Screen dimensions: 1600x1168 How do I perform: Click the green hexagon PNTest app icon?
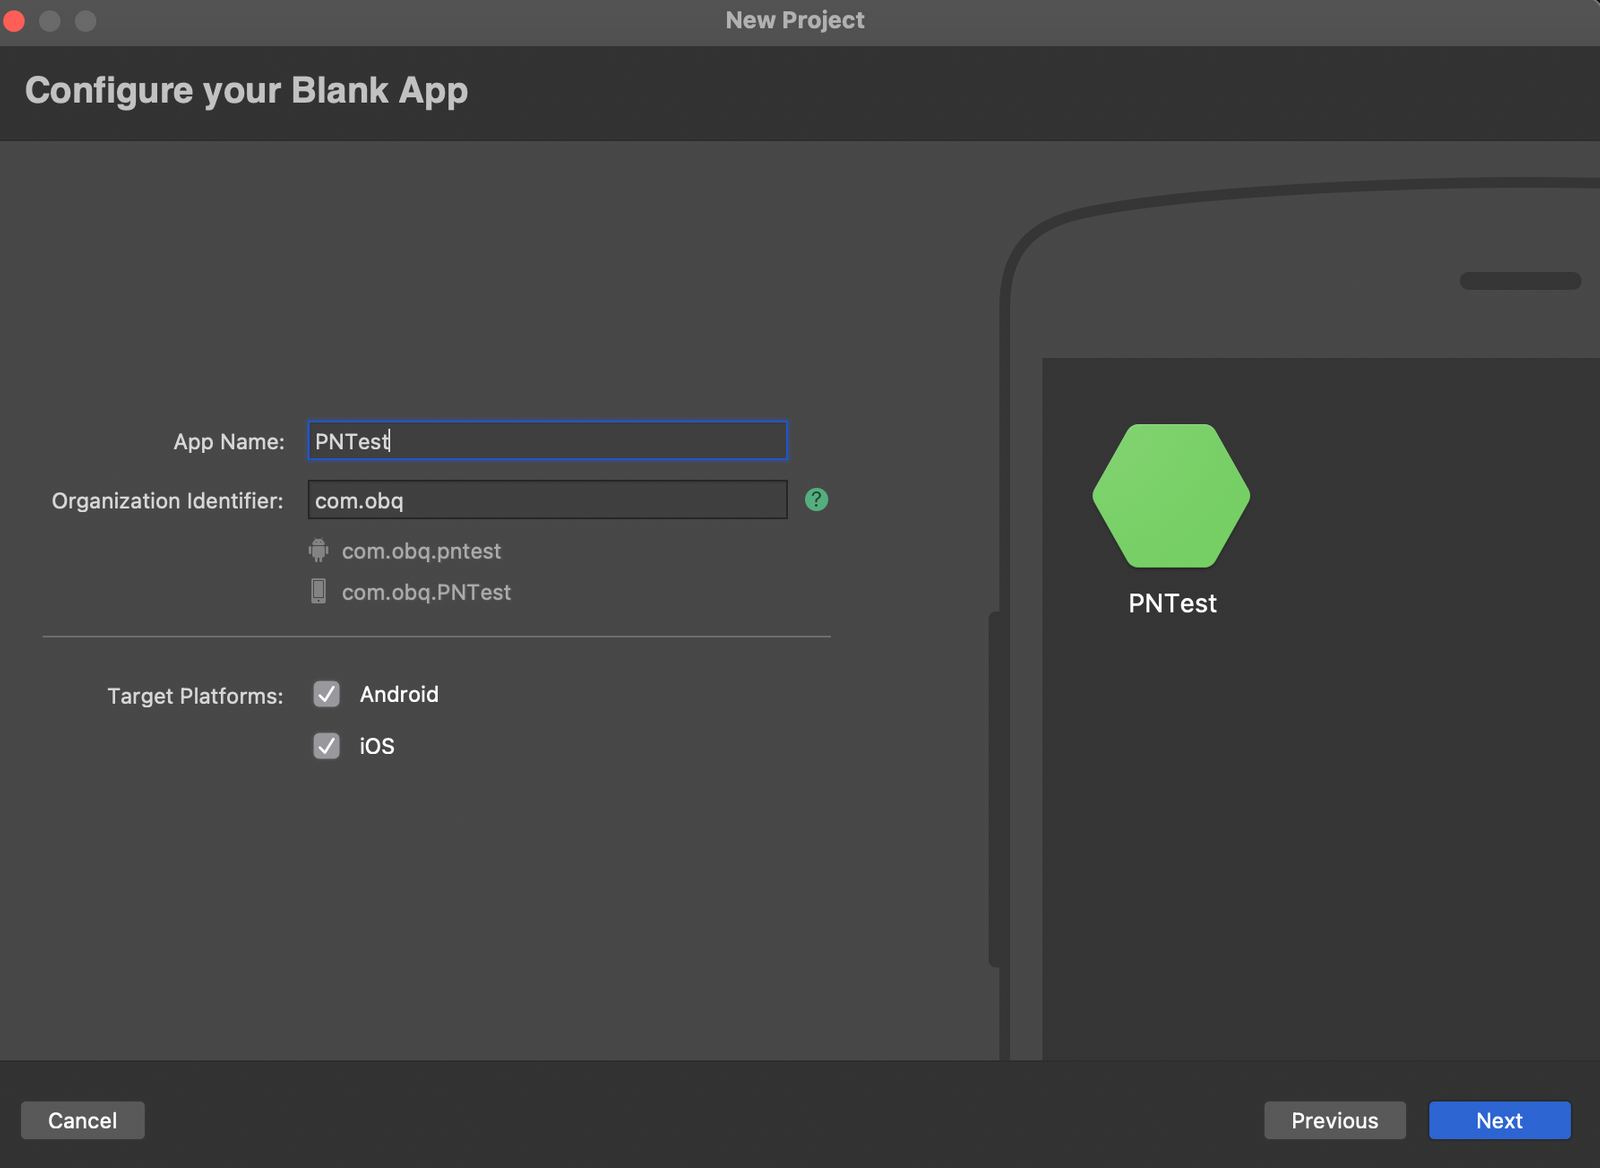click(1170, 495)
